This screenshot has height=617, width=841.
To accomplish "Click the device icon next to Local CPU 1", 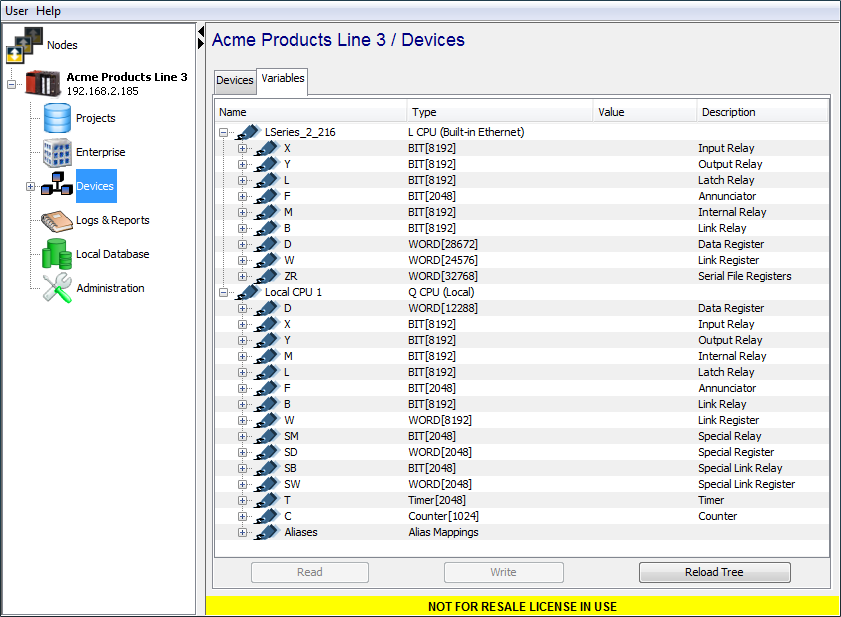I will [x=248, y=292].
